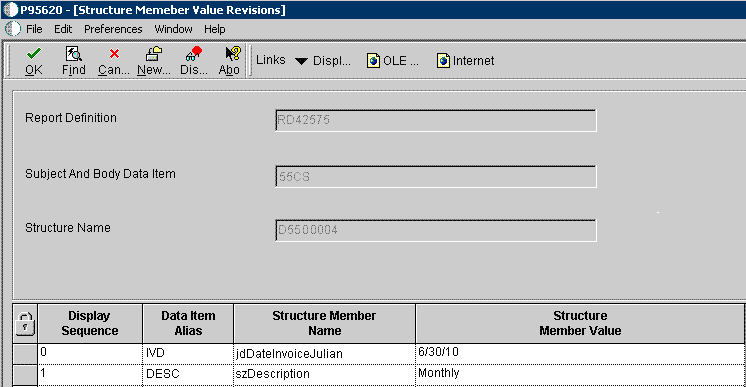Viewport: 746px width, 387px height.
Task: Click the Display Sequence cell 0
Action: pos(89,354)
